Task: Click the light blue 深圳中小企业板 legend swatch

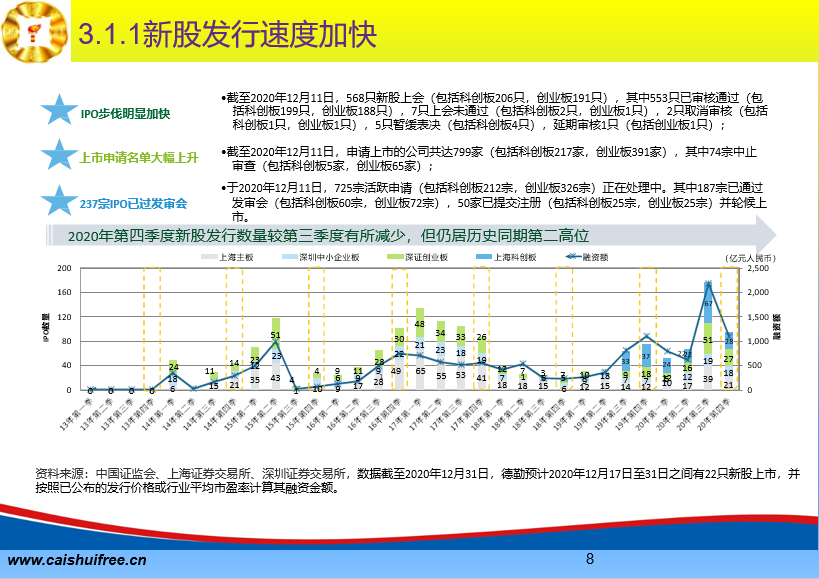Action: click(x=290, y=257)
